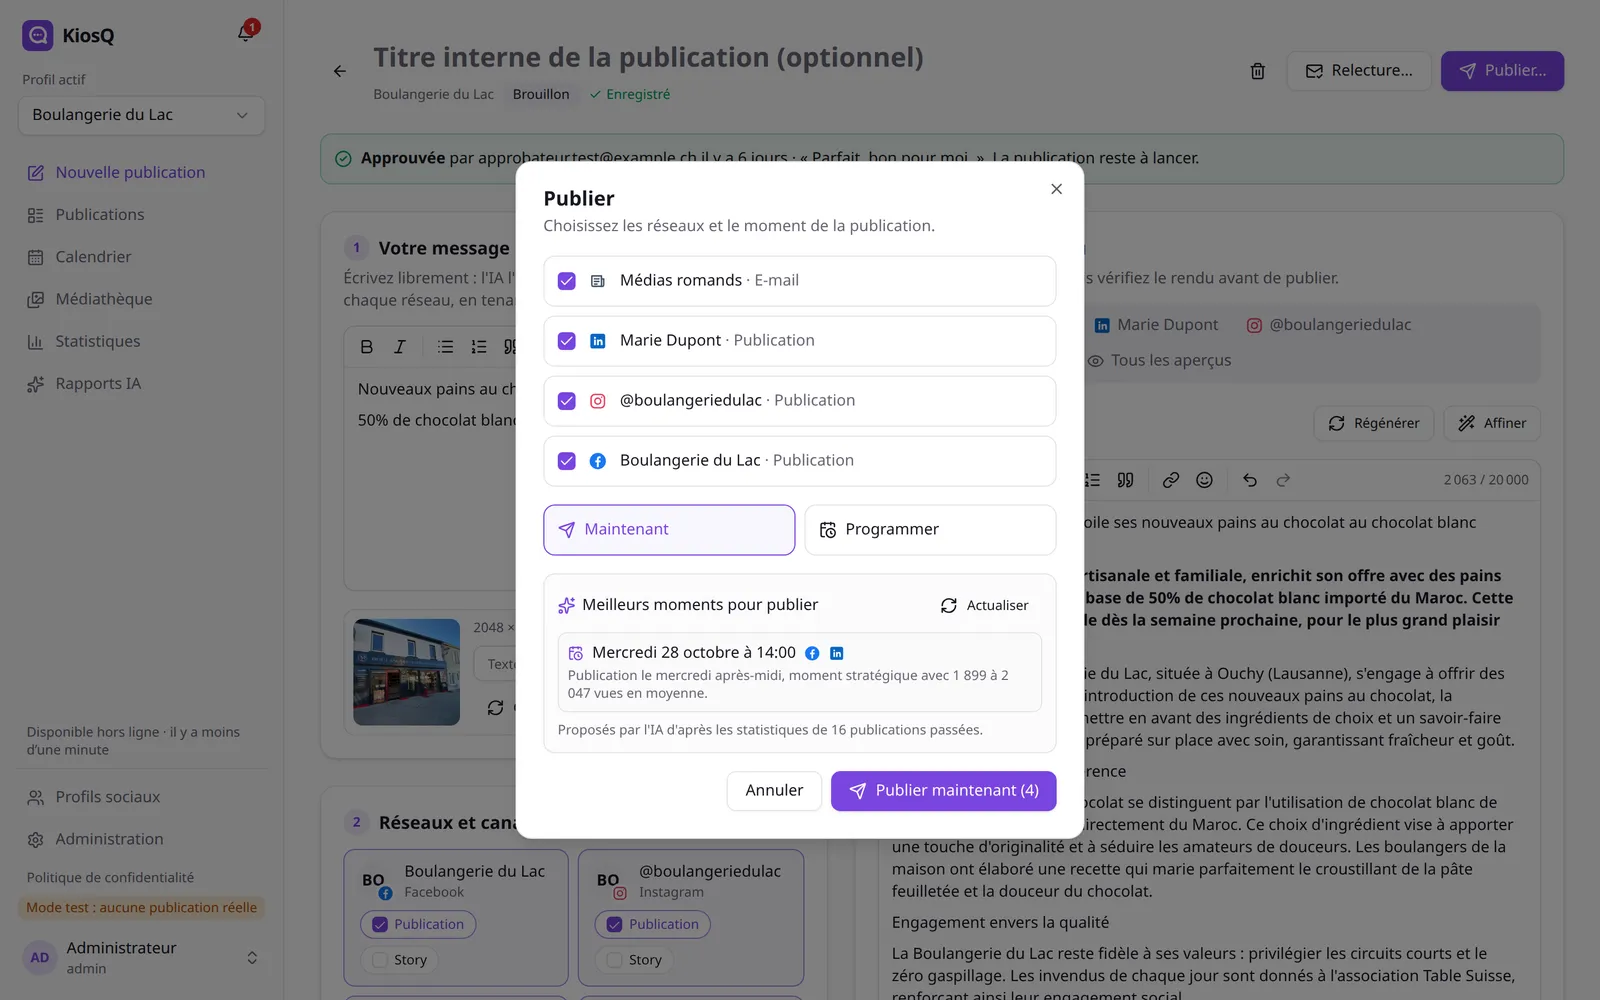The width and height of the screenshot is (1600, 1000).
Task: Open Politique de confidentialité link
Action: pos(110,877)
